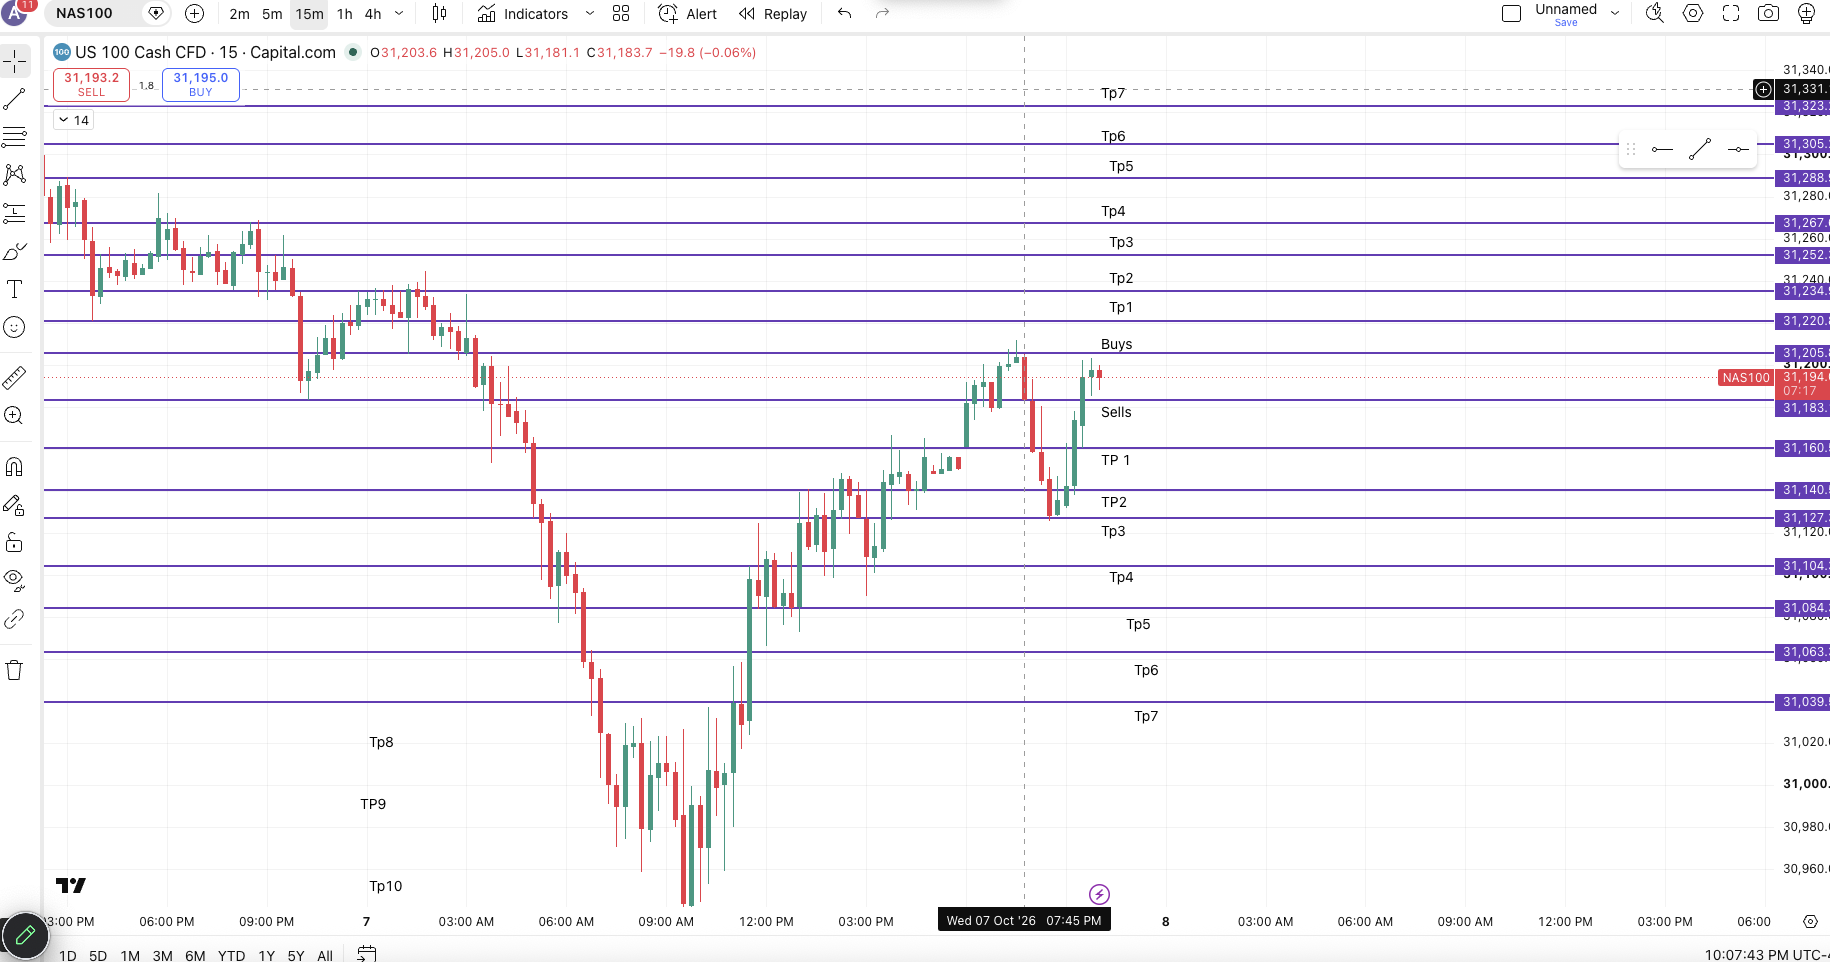
Task: Hide all drawings with eye icon
Action: [x=15, y=580]
